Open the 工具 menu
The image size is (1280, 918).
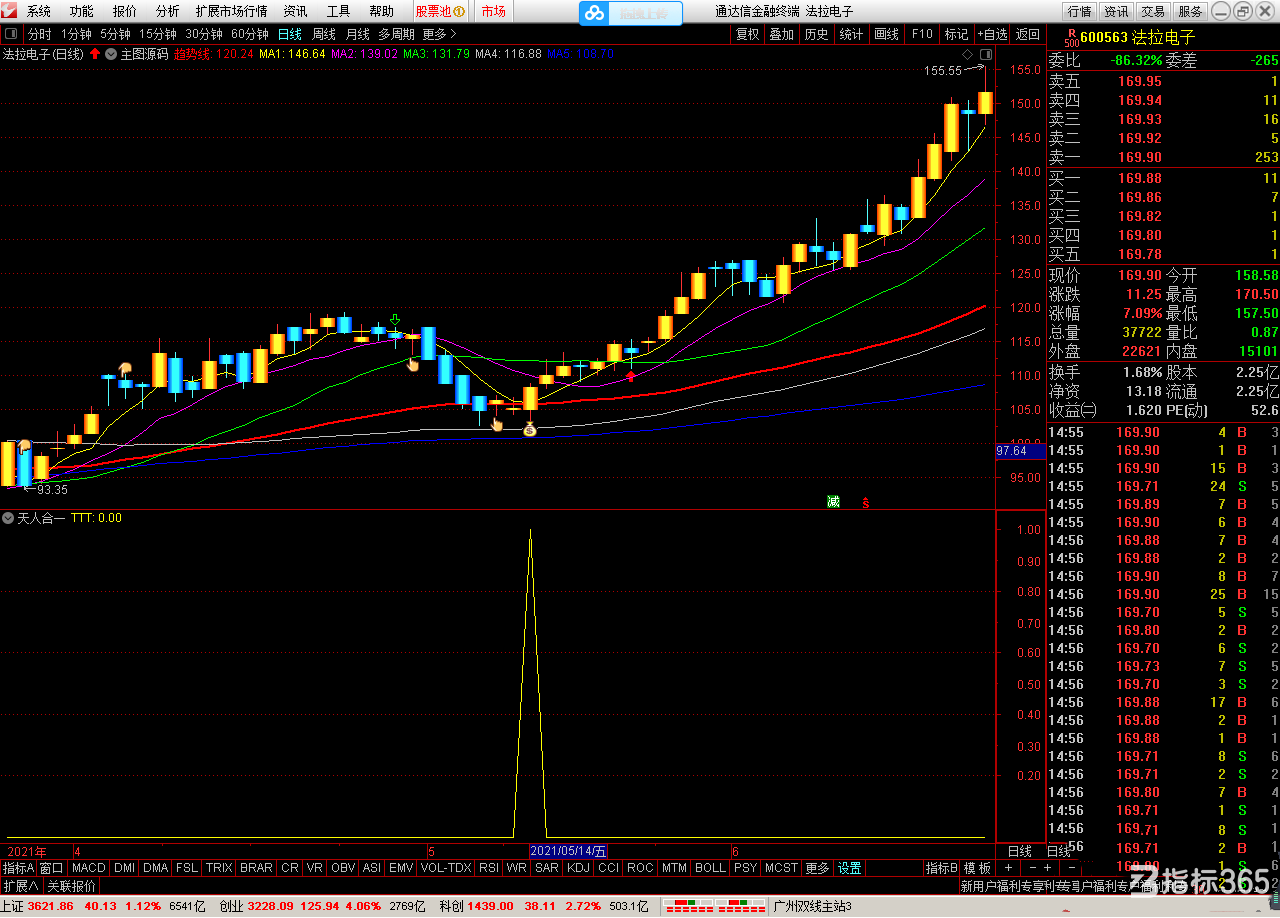[338, 12]
